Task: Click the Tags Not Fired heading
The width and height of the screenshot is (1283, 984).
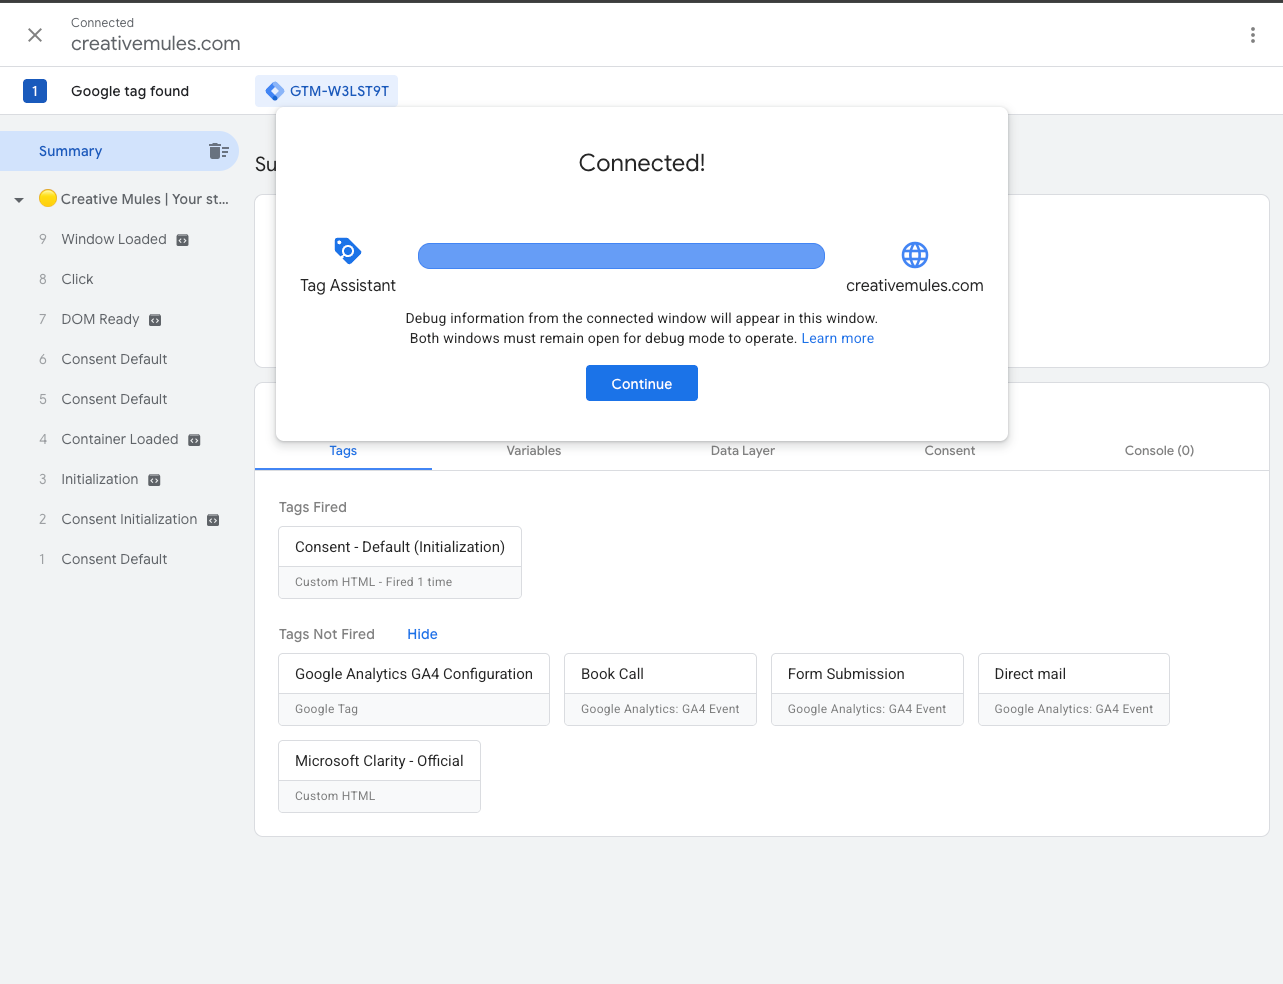Action: (x=327, y=634)
